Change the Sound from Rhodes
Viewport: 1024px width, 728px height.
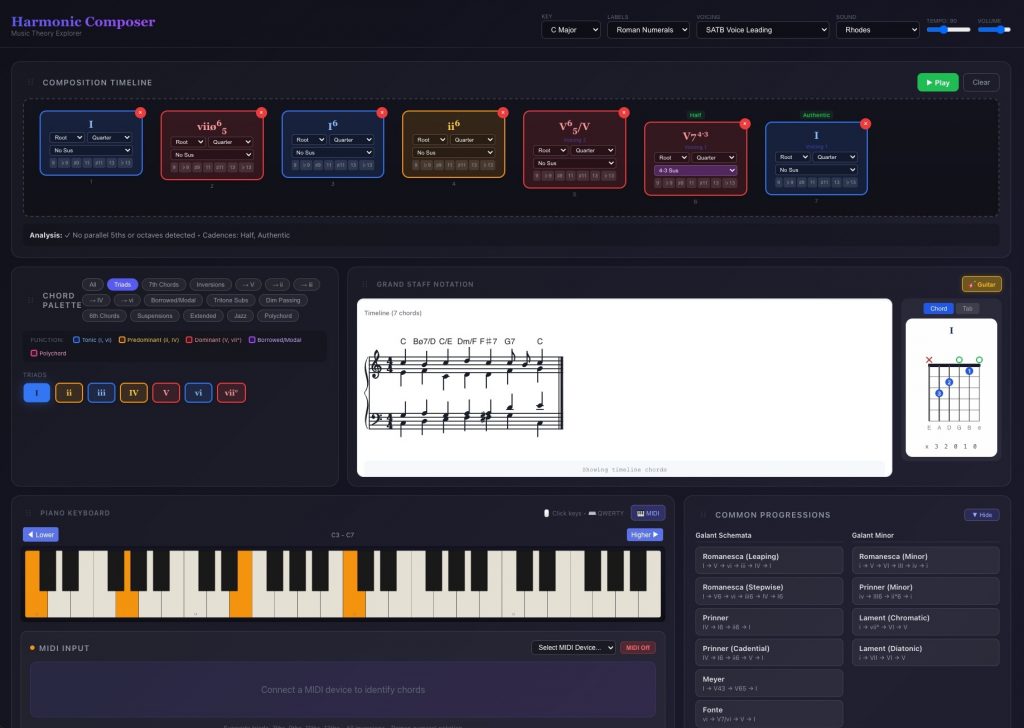(x=878, y=29)
